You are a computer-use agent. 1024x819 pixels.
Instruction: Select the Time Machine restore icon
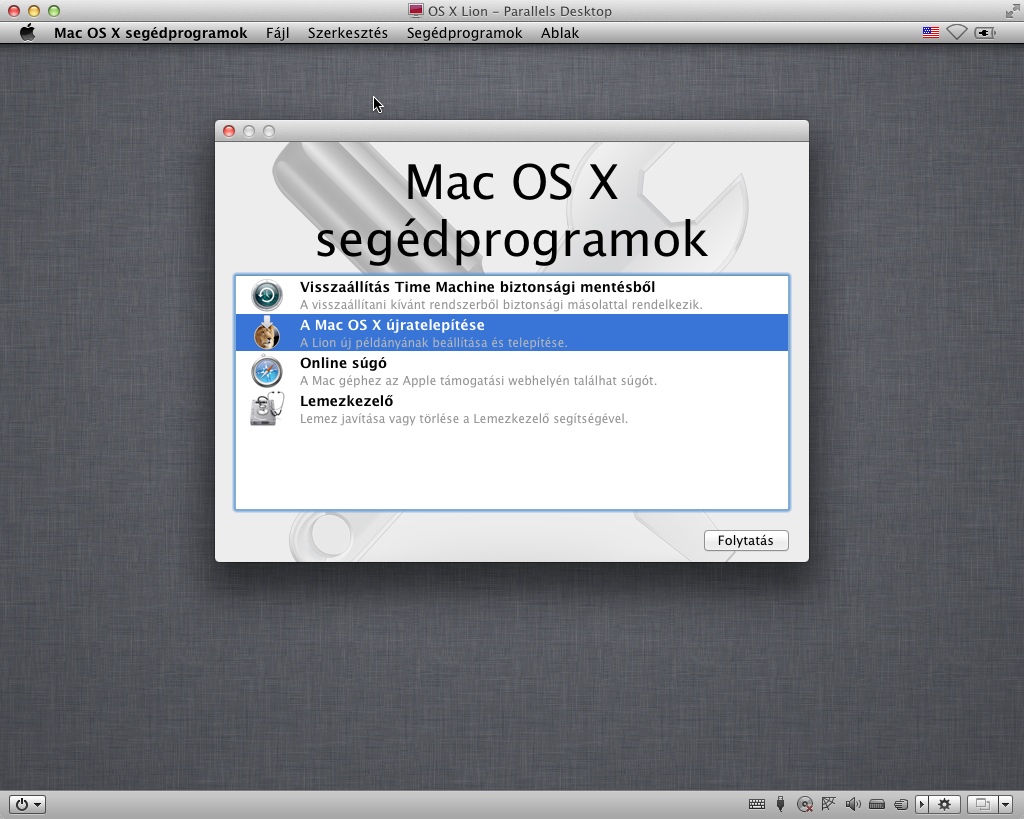click(266, 295)
